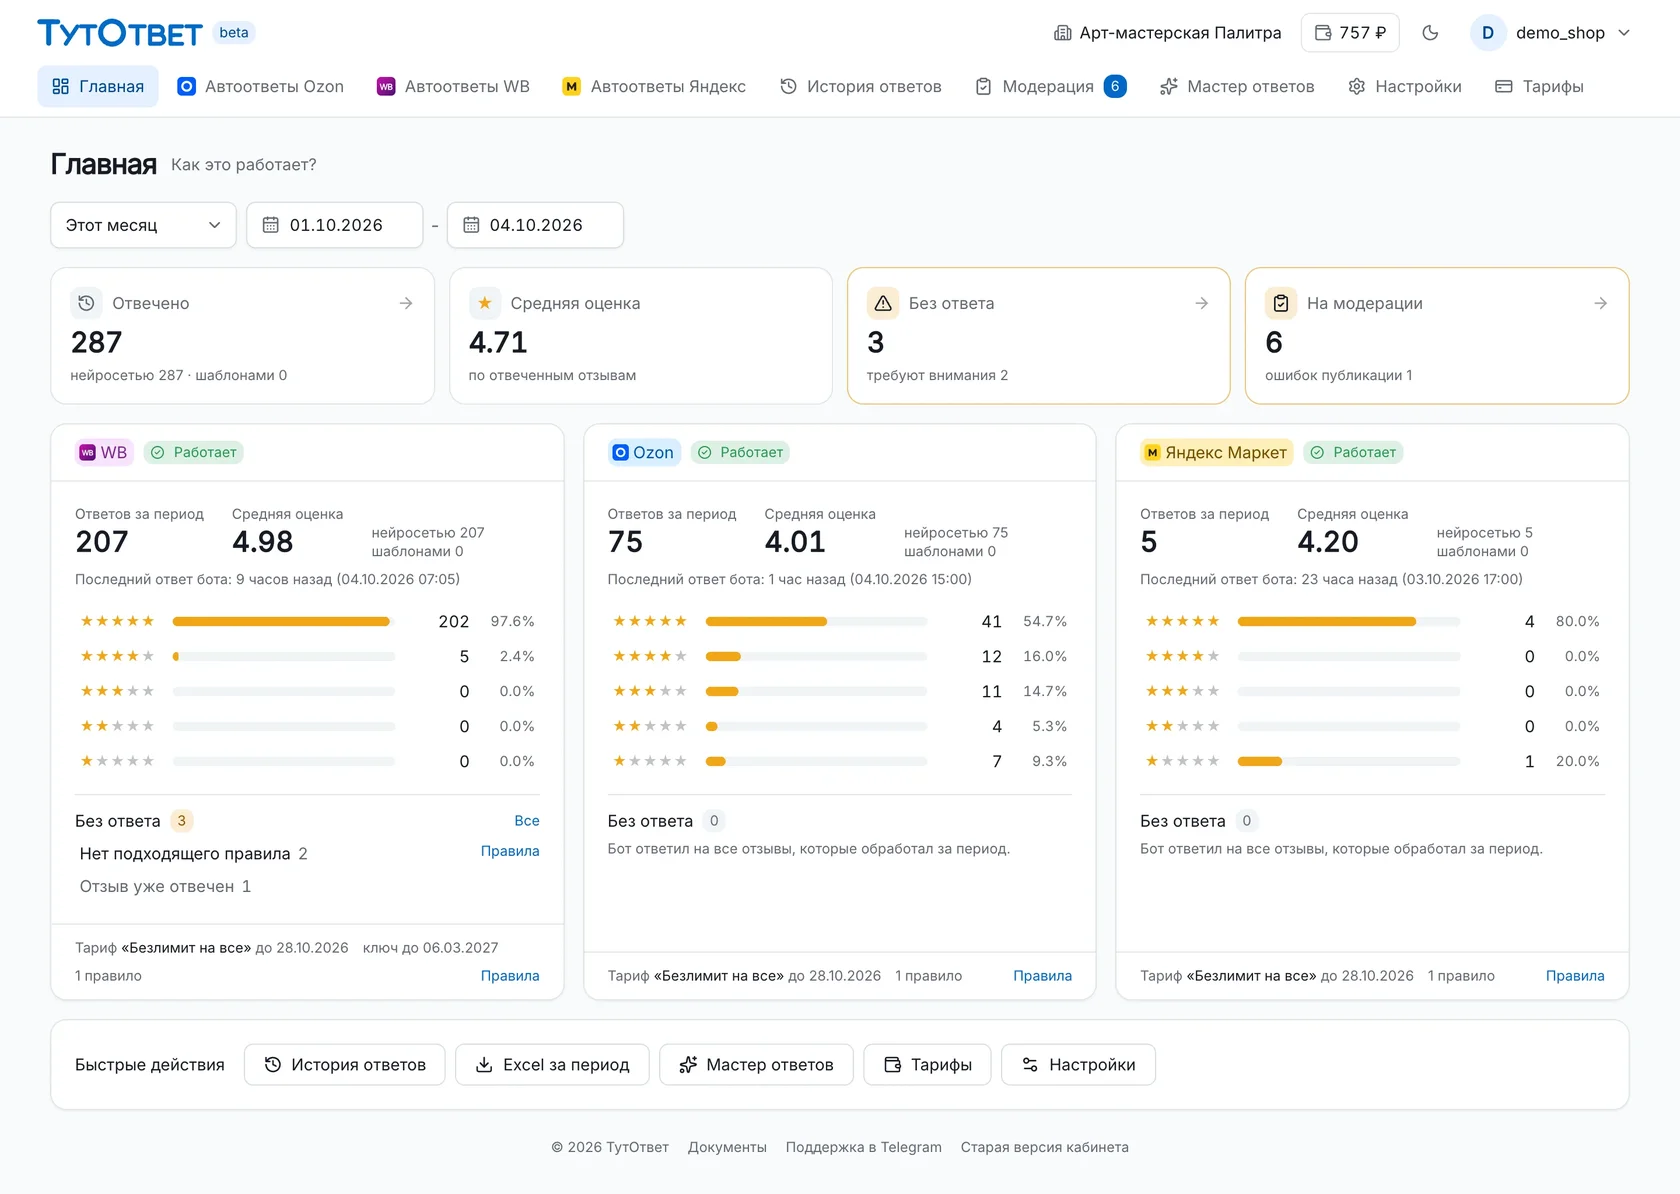Click the История ответов quick action button
Image resolution: width=1680 pixels, height=1194 pixels.
click(x=345, y=1065)
